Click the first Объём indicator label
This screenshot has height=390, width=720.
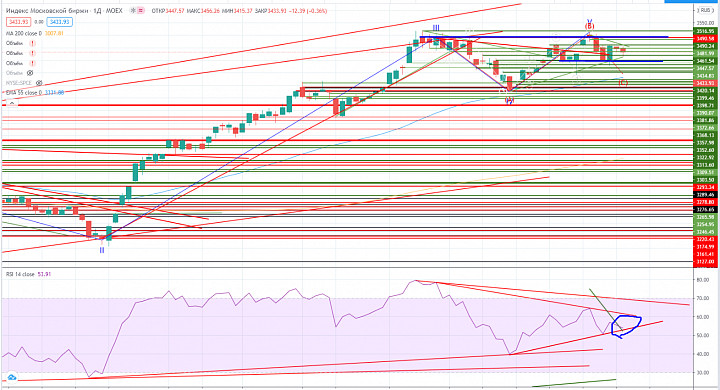tap(14, 43)
